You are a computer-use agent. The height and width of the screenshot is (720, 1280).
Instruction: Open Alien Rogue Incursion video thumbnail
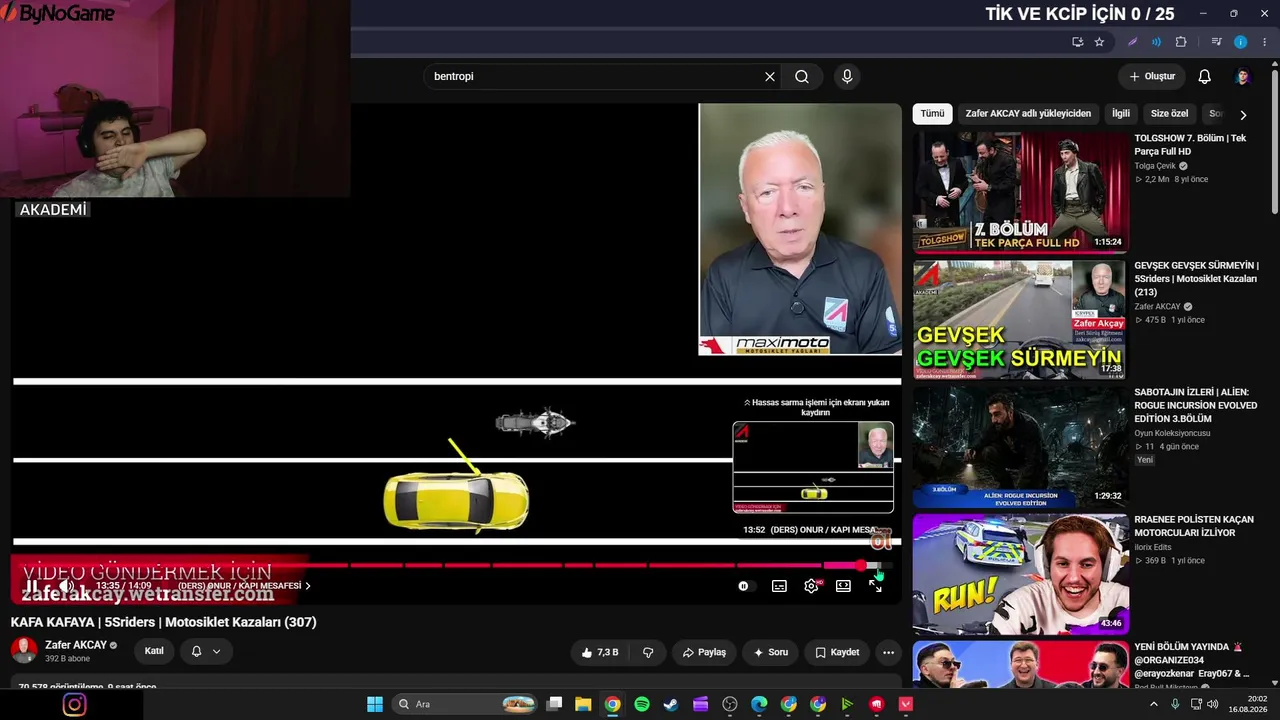(1020, 447)
